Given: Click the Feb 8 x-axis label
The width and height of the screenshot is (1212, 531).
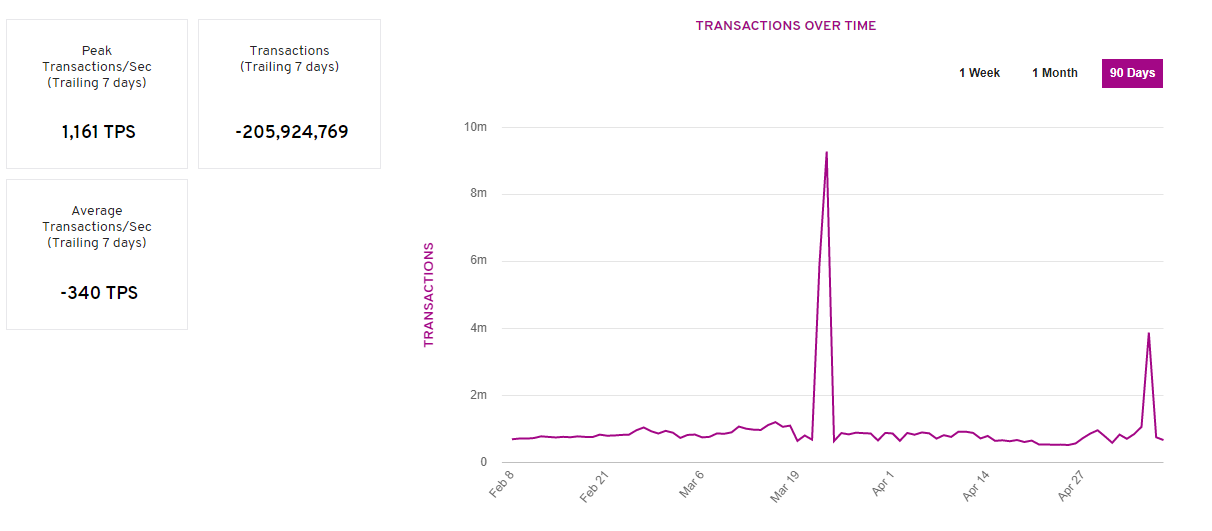Looking at the screenshot, I should (503, 483).
